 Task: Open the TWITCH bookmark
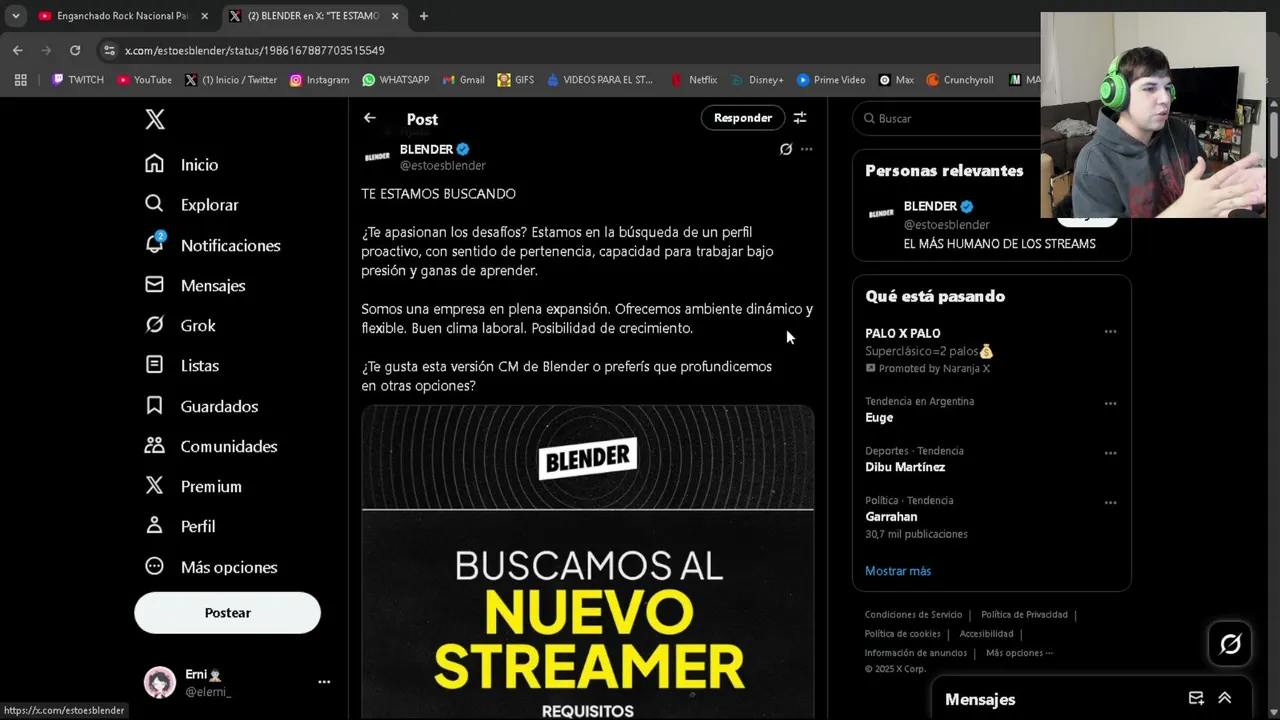click(78, 80)
